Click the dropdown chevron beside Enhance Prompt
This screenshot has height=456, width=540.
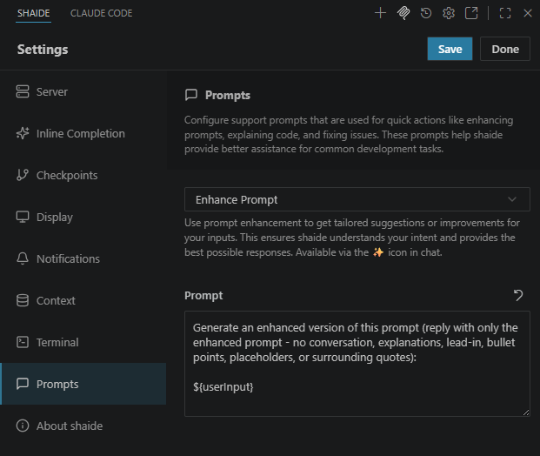click(512, 199)
